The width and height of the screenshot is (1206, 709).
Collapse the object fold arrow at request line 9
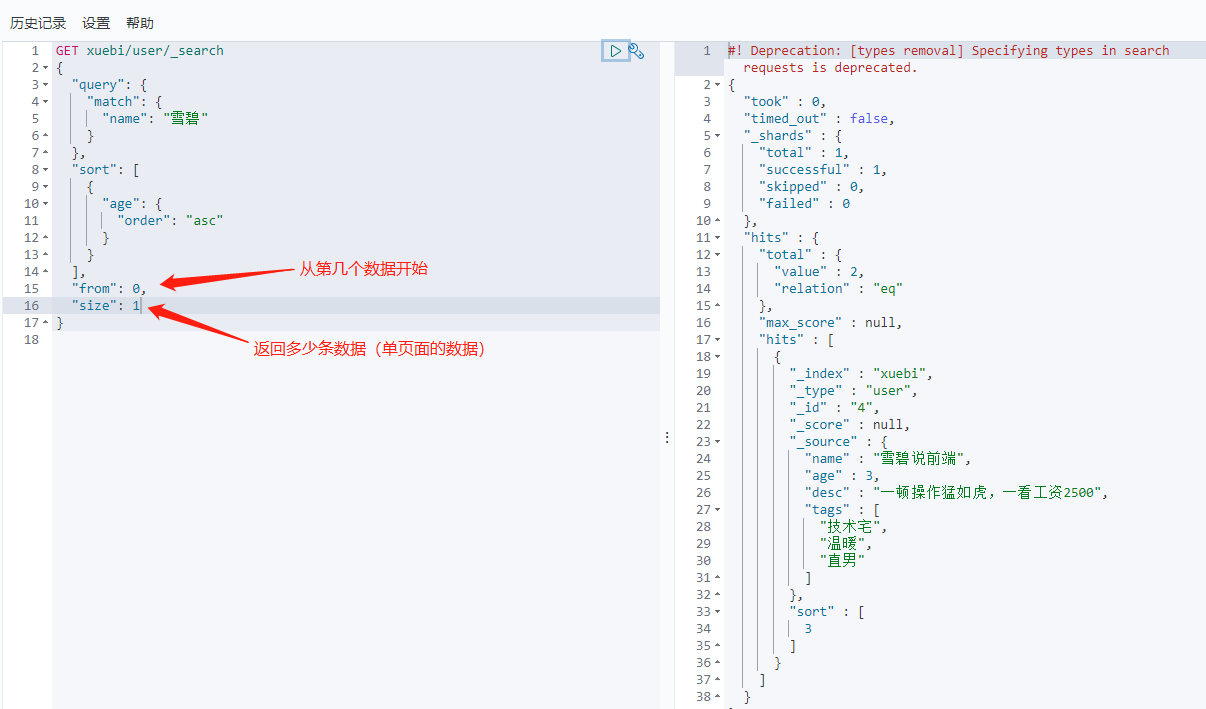coord(46,187)
